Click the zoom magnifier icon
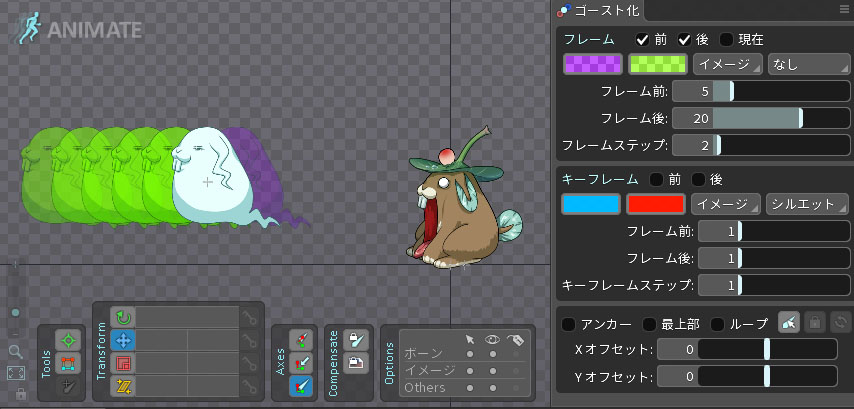The height and width of the screenshot is (409, 854). 16,352
